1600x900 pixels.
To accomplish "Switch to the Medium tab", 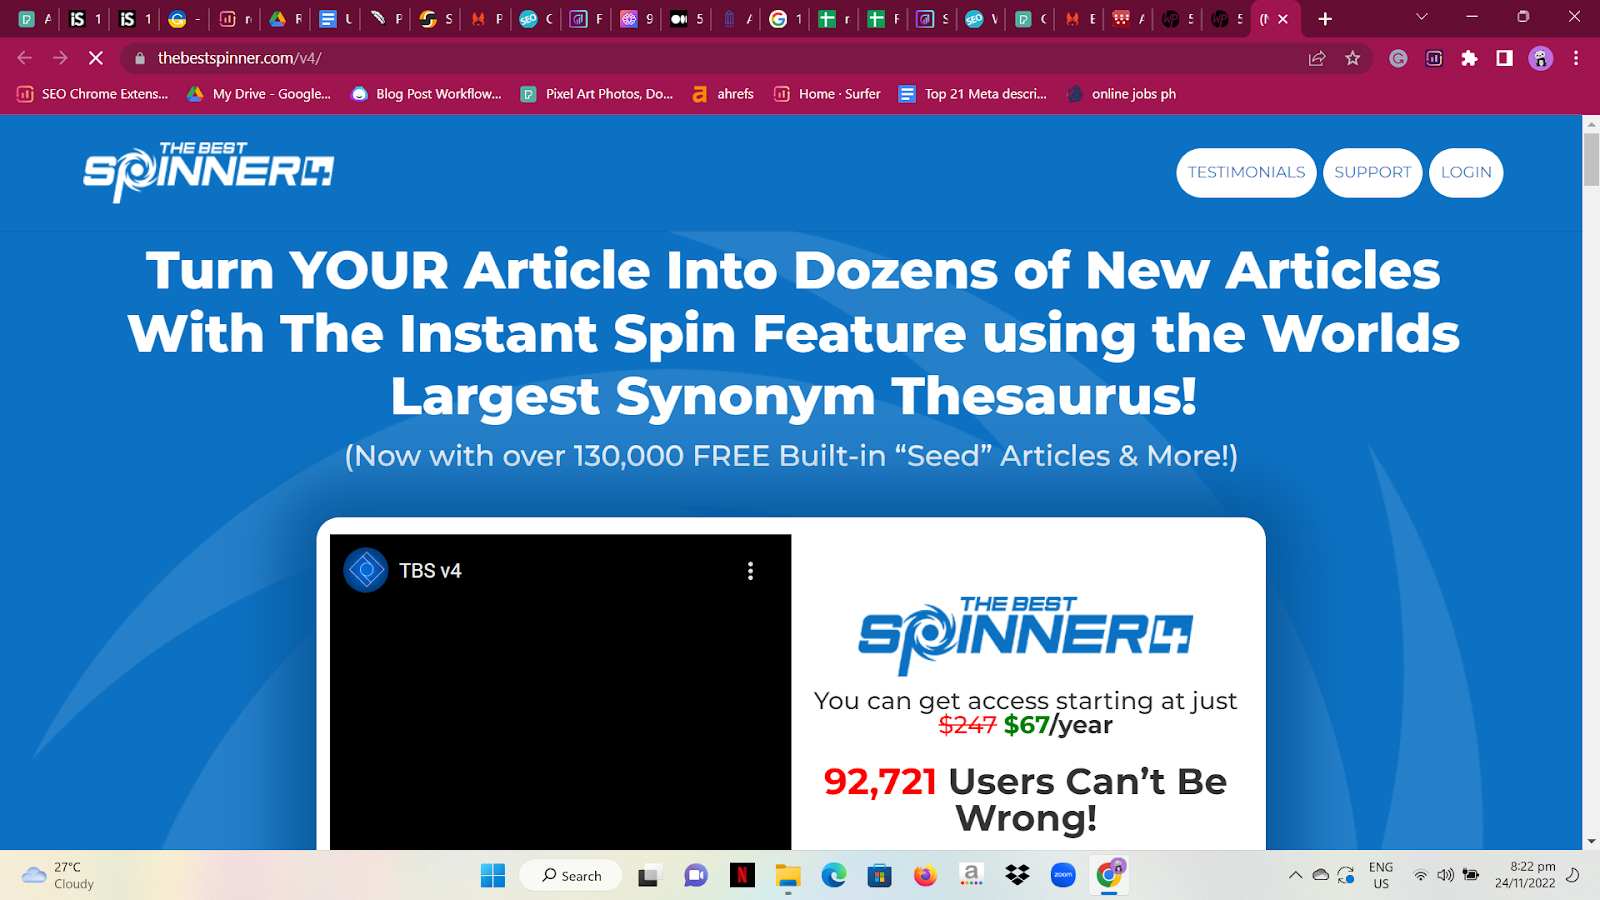I will 687,19.
